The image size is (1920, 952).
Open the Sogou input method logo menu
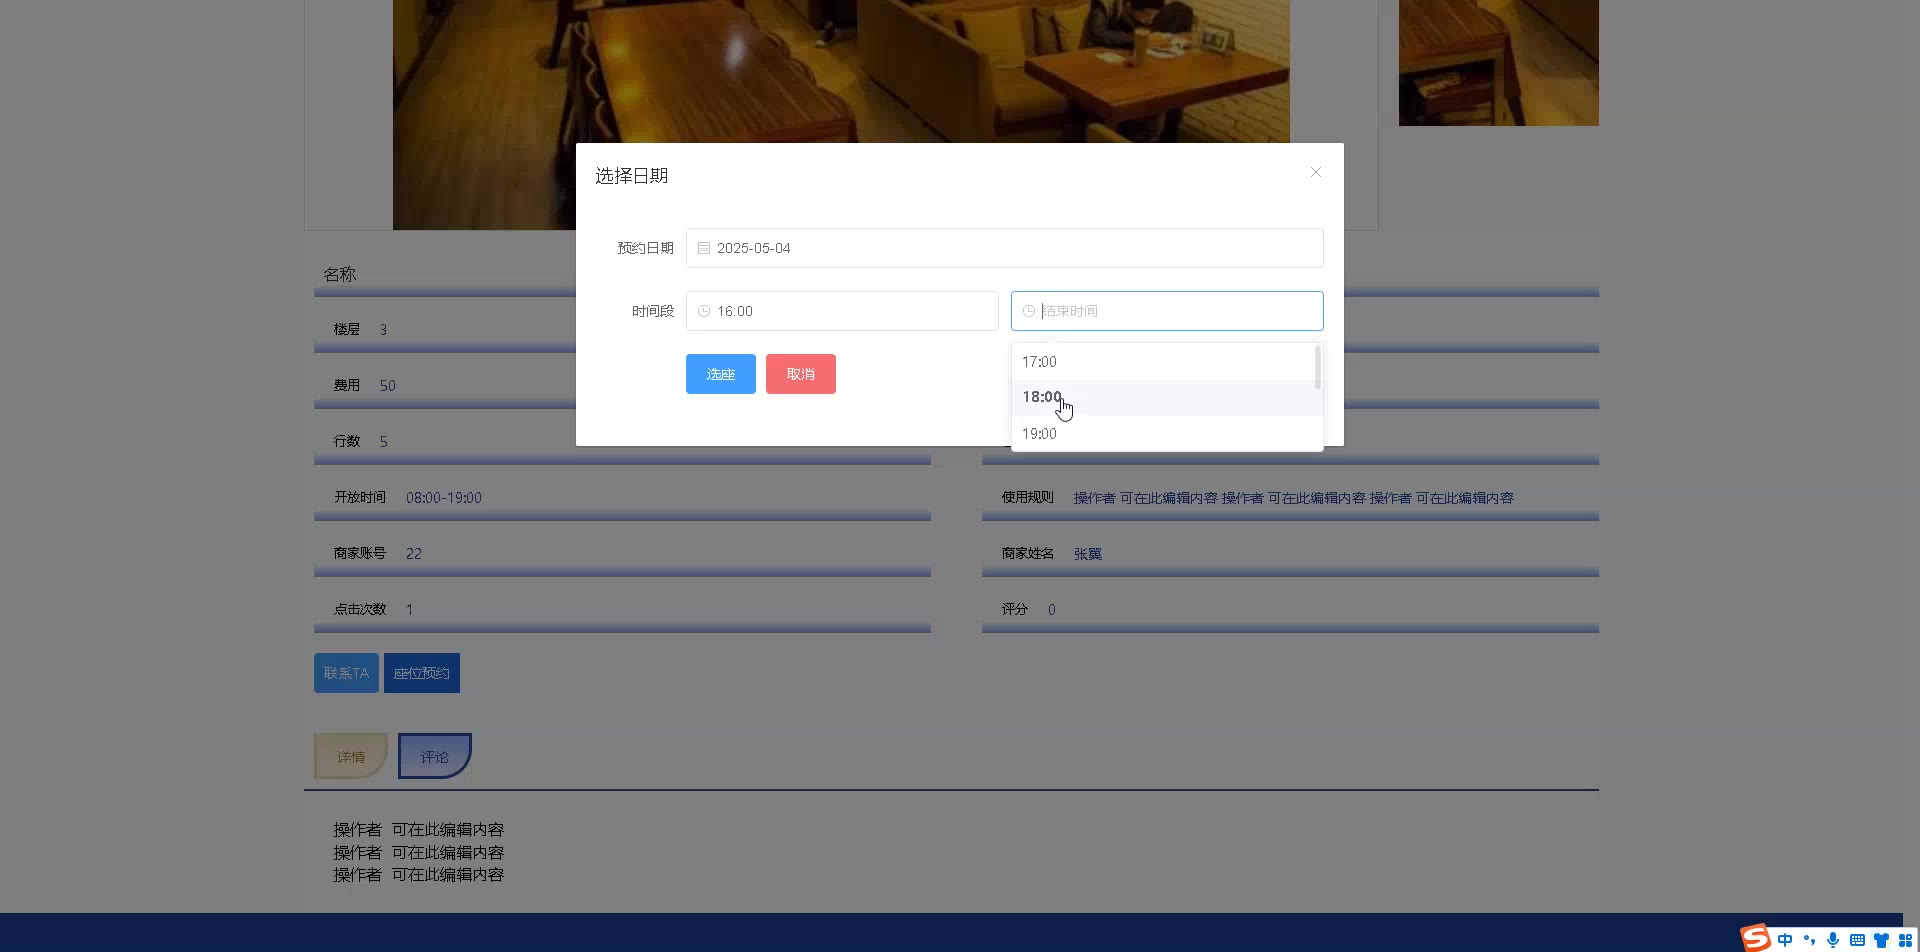coord(1755,938)
